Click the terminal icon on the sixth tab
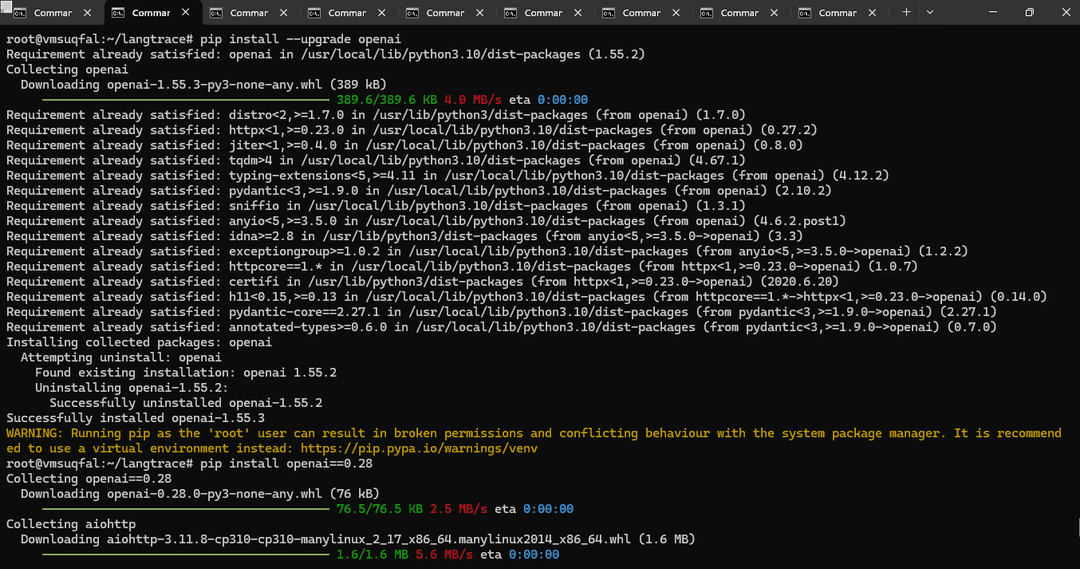This screenshot has width=1080, height=569. [x=510, y=13]
